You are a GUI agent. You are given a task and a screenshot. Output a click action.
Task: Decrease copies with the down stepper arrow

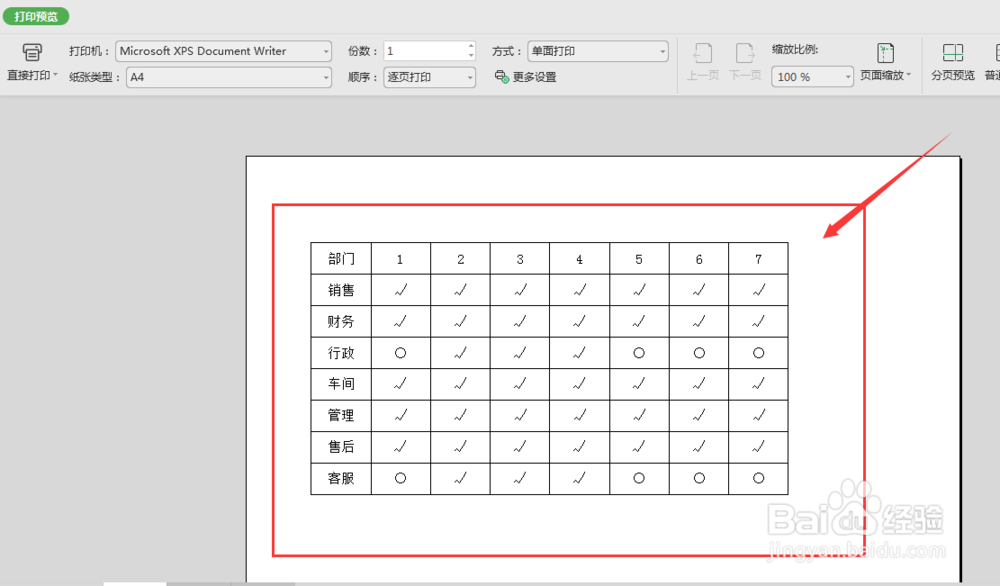pyautogui.click(x=471, y=55)
